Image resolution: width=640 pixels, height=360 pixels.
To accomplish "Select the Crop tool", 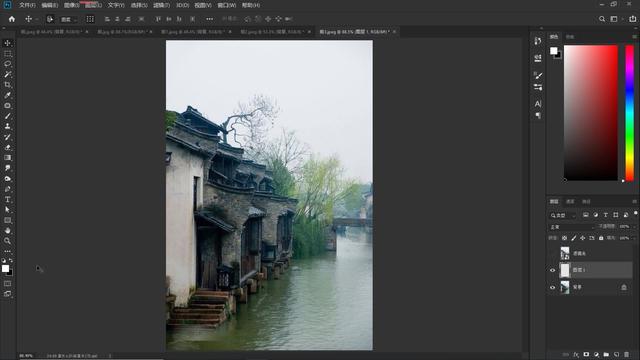I will (x=7, y=85).
